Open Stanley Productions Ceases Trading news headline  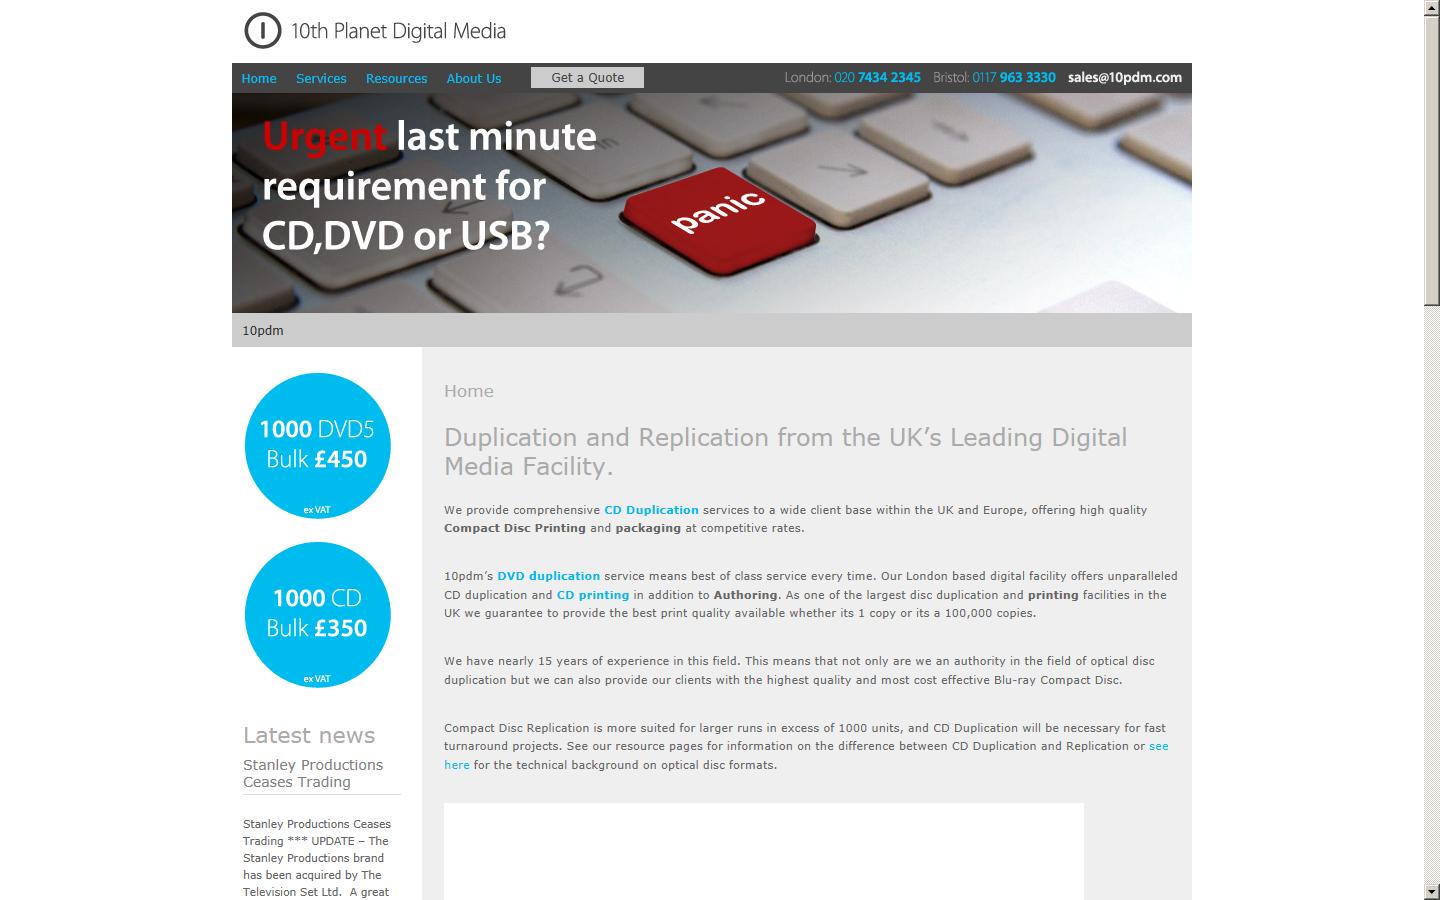(313, 773)
